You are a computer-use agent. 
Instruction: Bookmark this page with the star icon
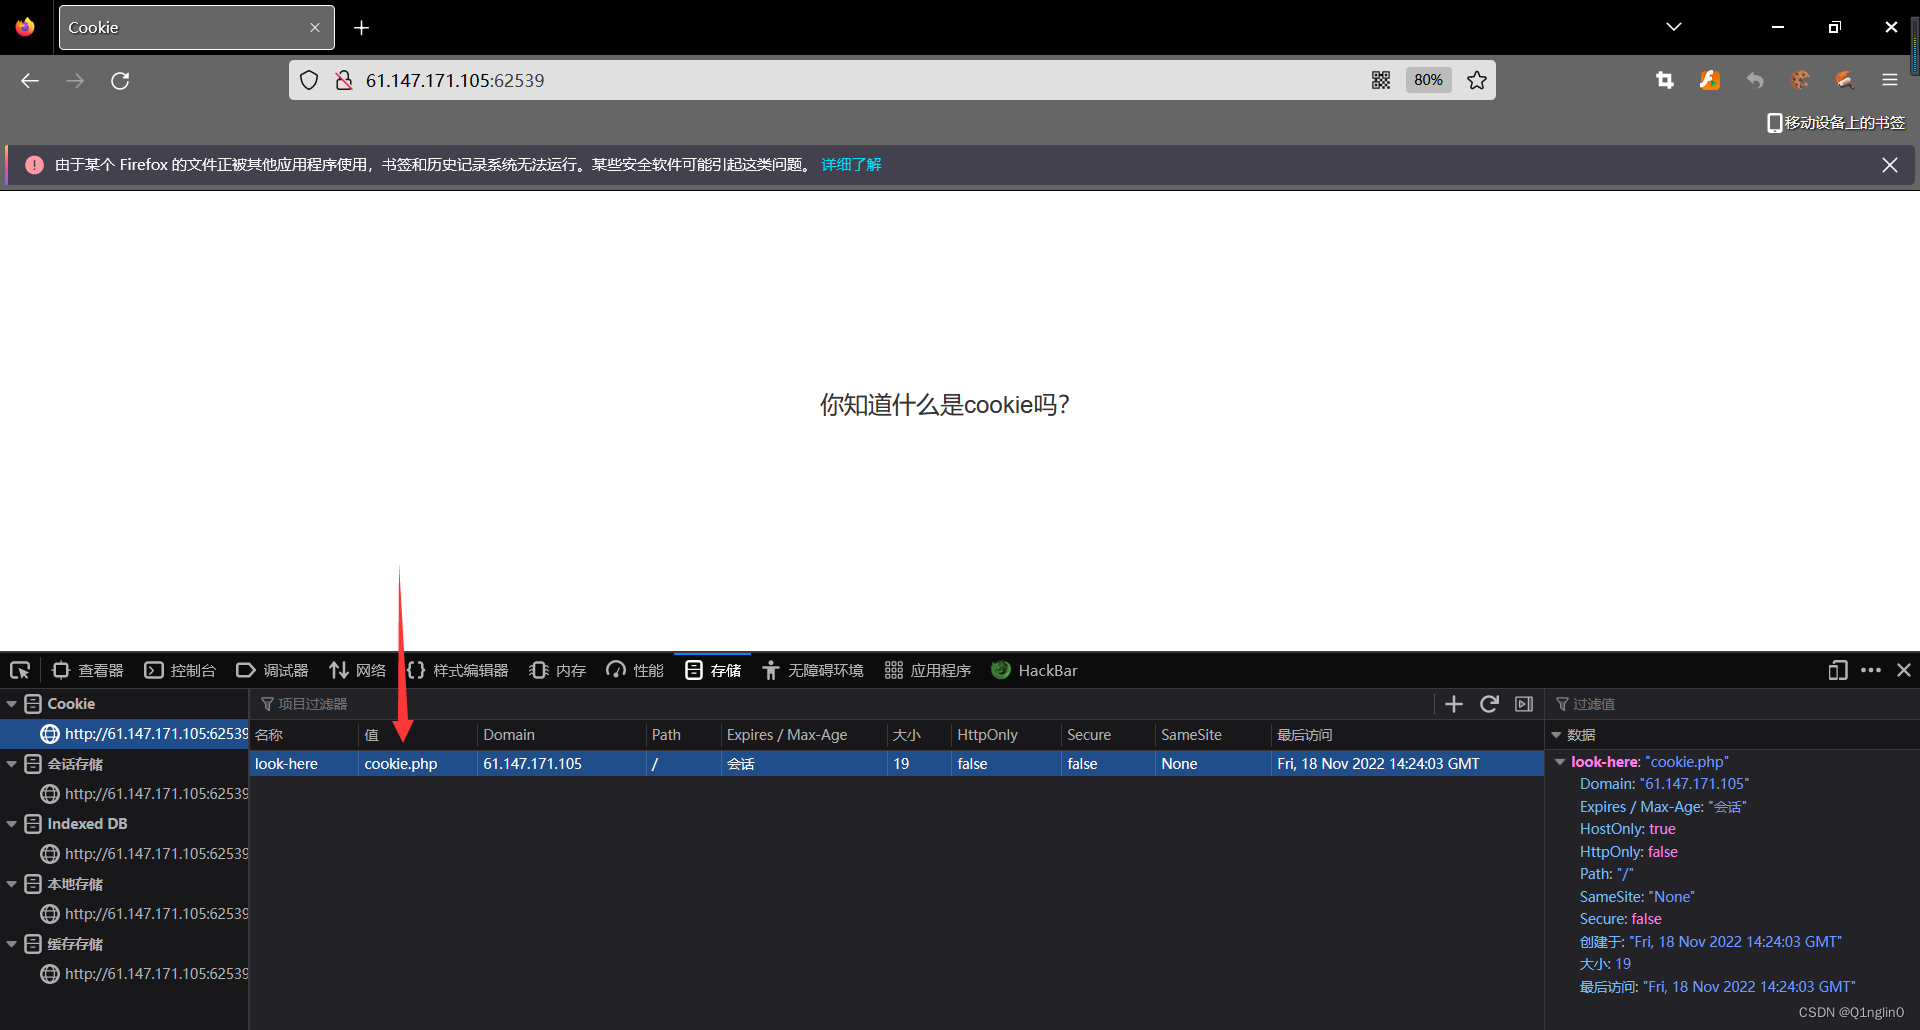click(1477, 81)
